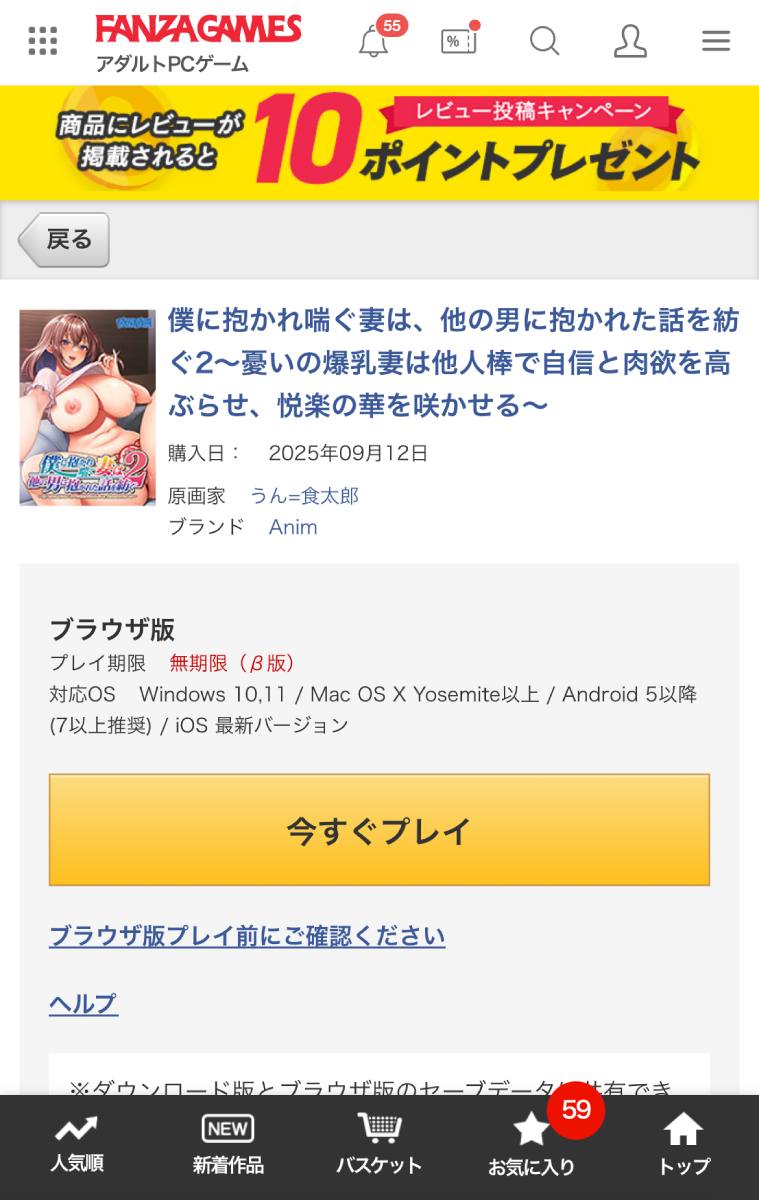This screenshot has width=759, height=1200.
Task: Open the hamburger menu
Action: pos(716,41)
